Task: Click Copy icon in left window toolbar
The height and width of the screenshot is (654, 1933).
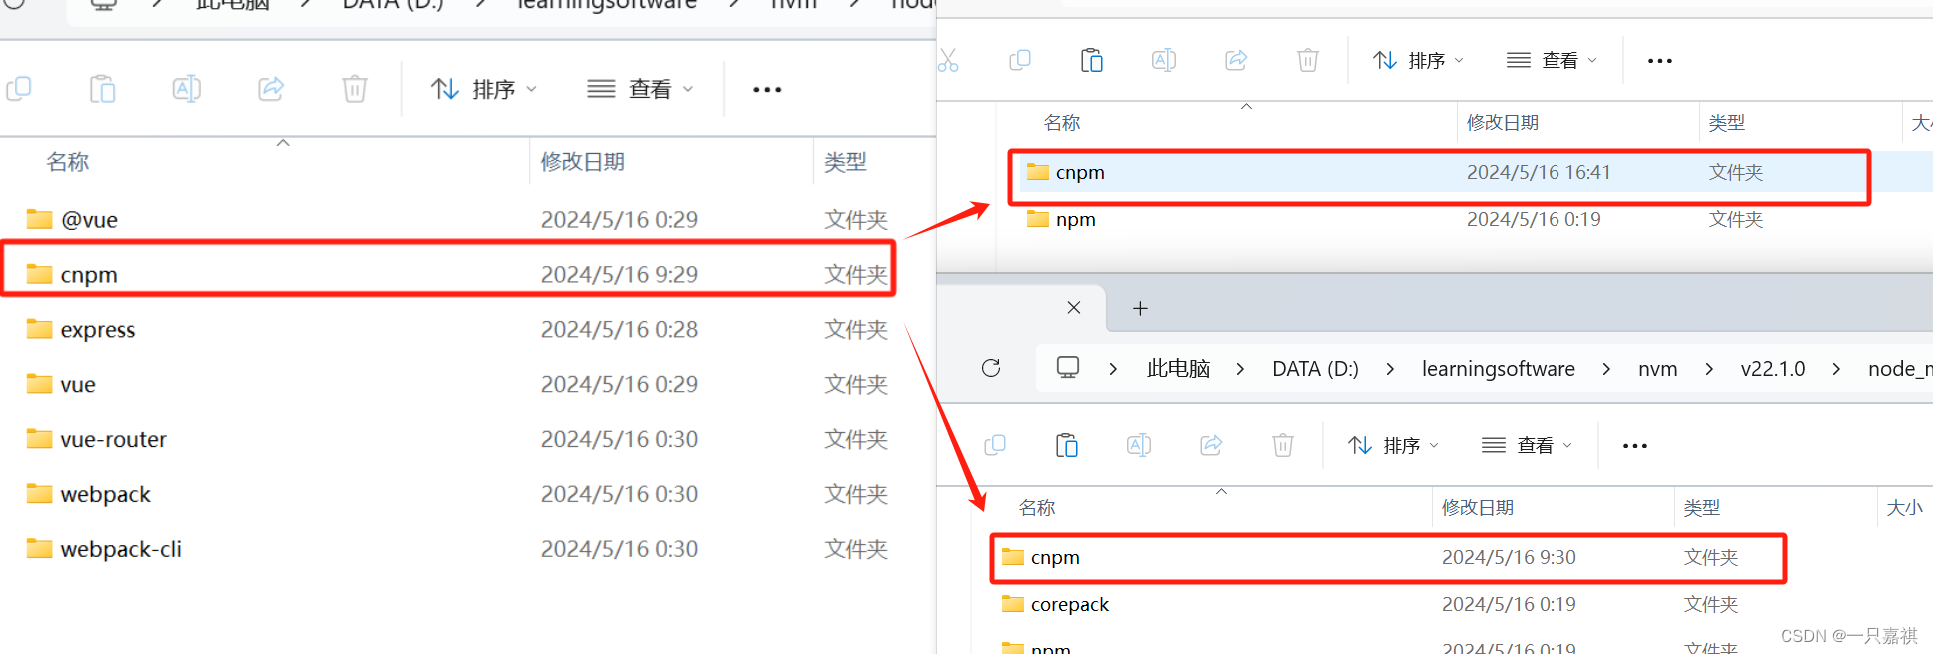Action: click(x=19, y=89)
